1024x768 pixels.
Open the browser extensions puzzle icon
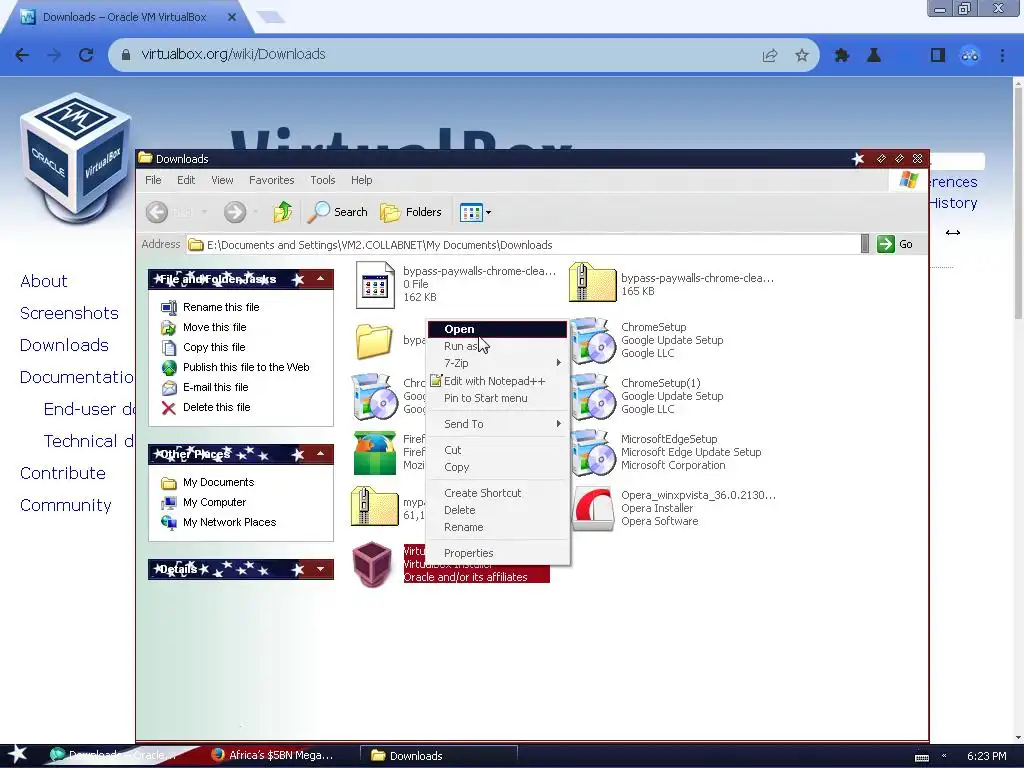pos(842,56)
